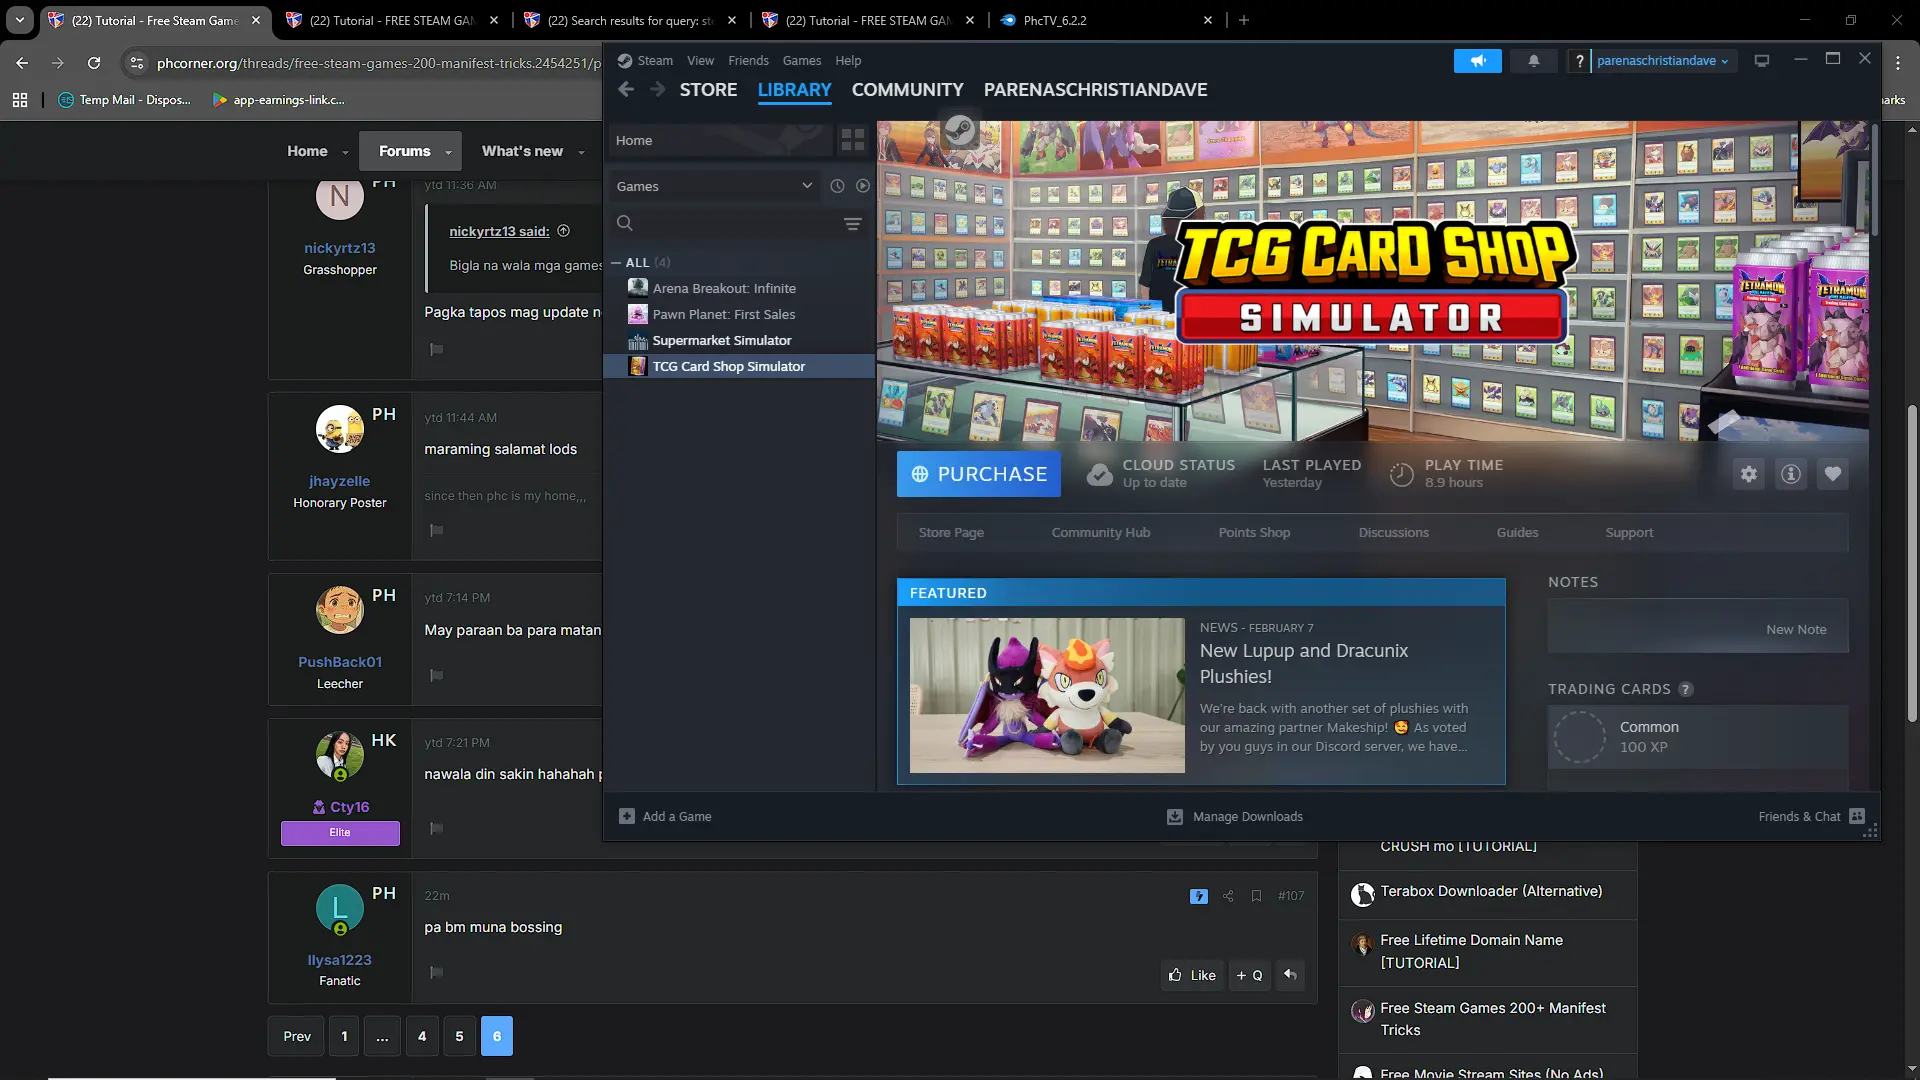Open the Points Shop link
The height and width of the screenshot is (1080, 1920).
click(1255, 533)
